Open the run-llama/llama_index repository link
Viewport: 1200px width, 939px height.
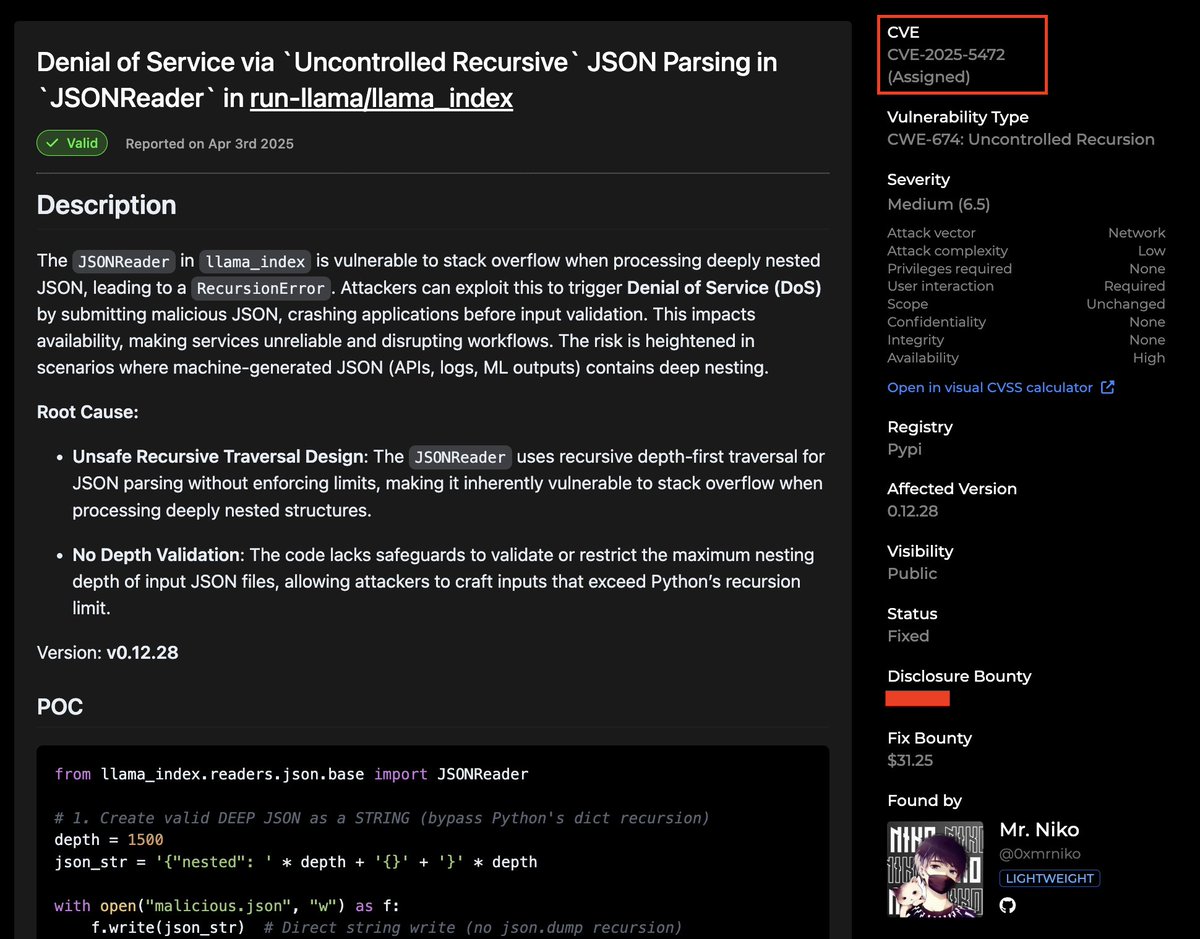[x=381, y=98]
